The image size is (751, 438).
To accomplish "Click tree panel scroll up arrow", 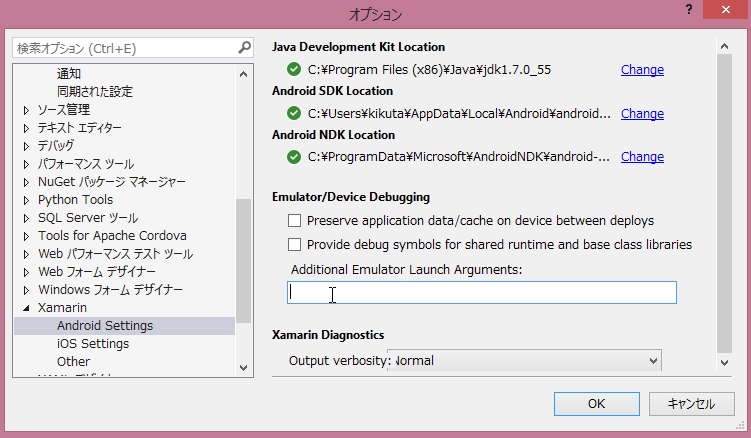I will coord(243,74).
